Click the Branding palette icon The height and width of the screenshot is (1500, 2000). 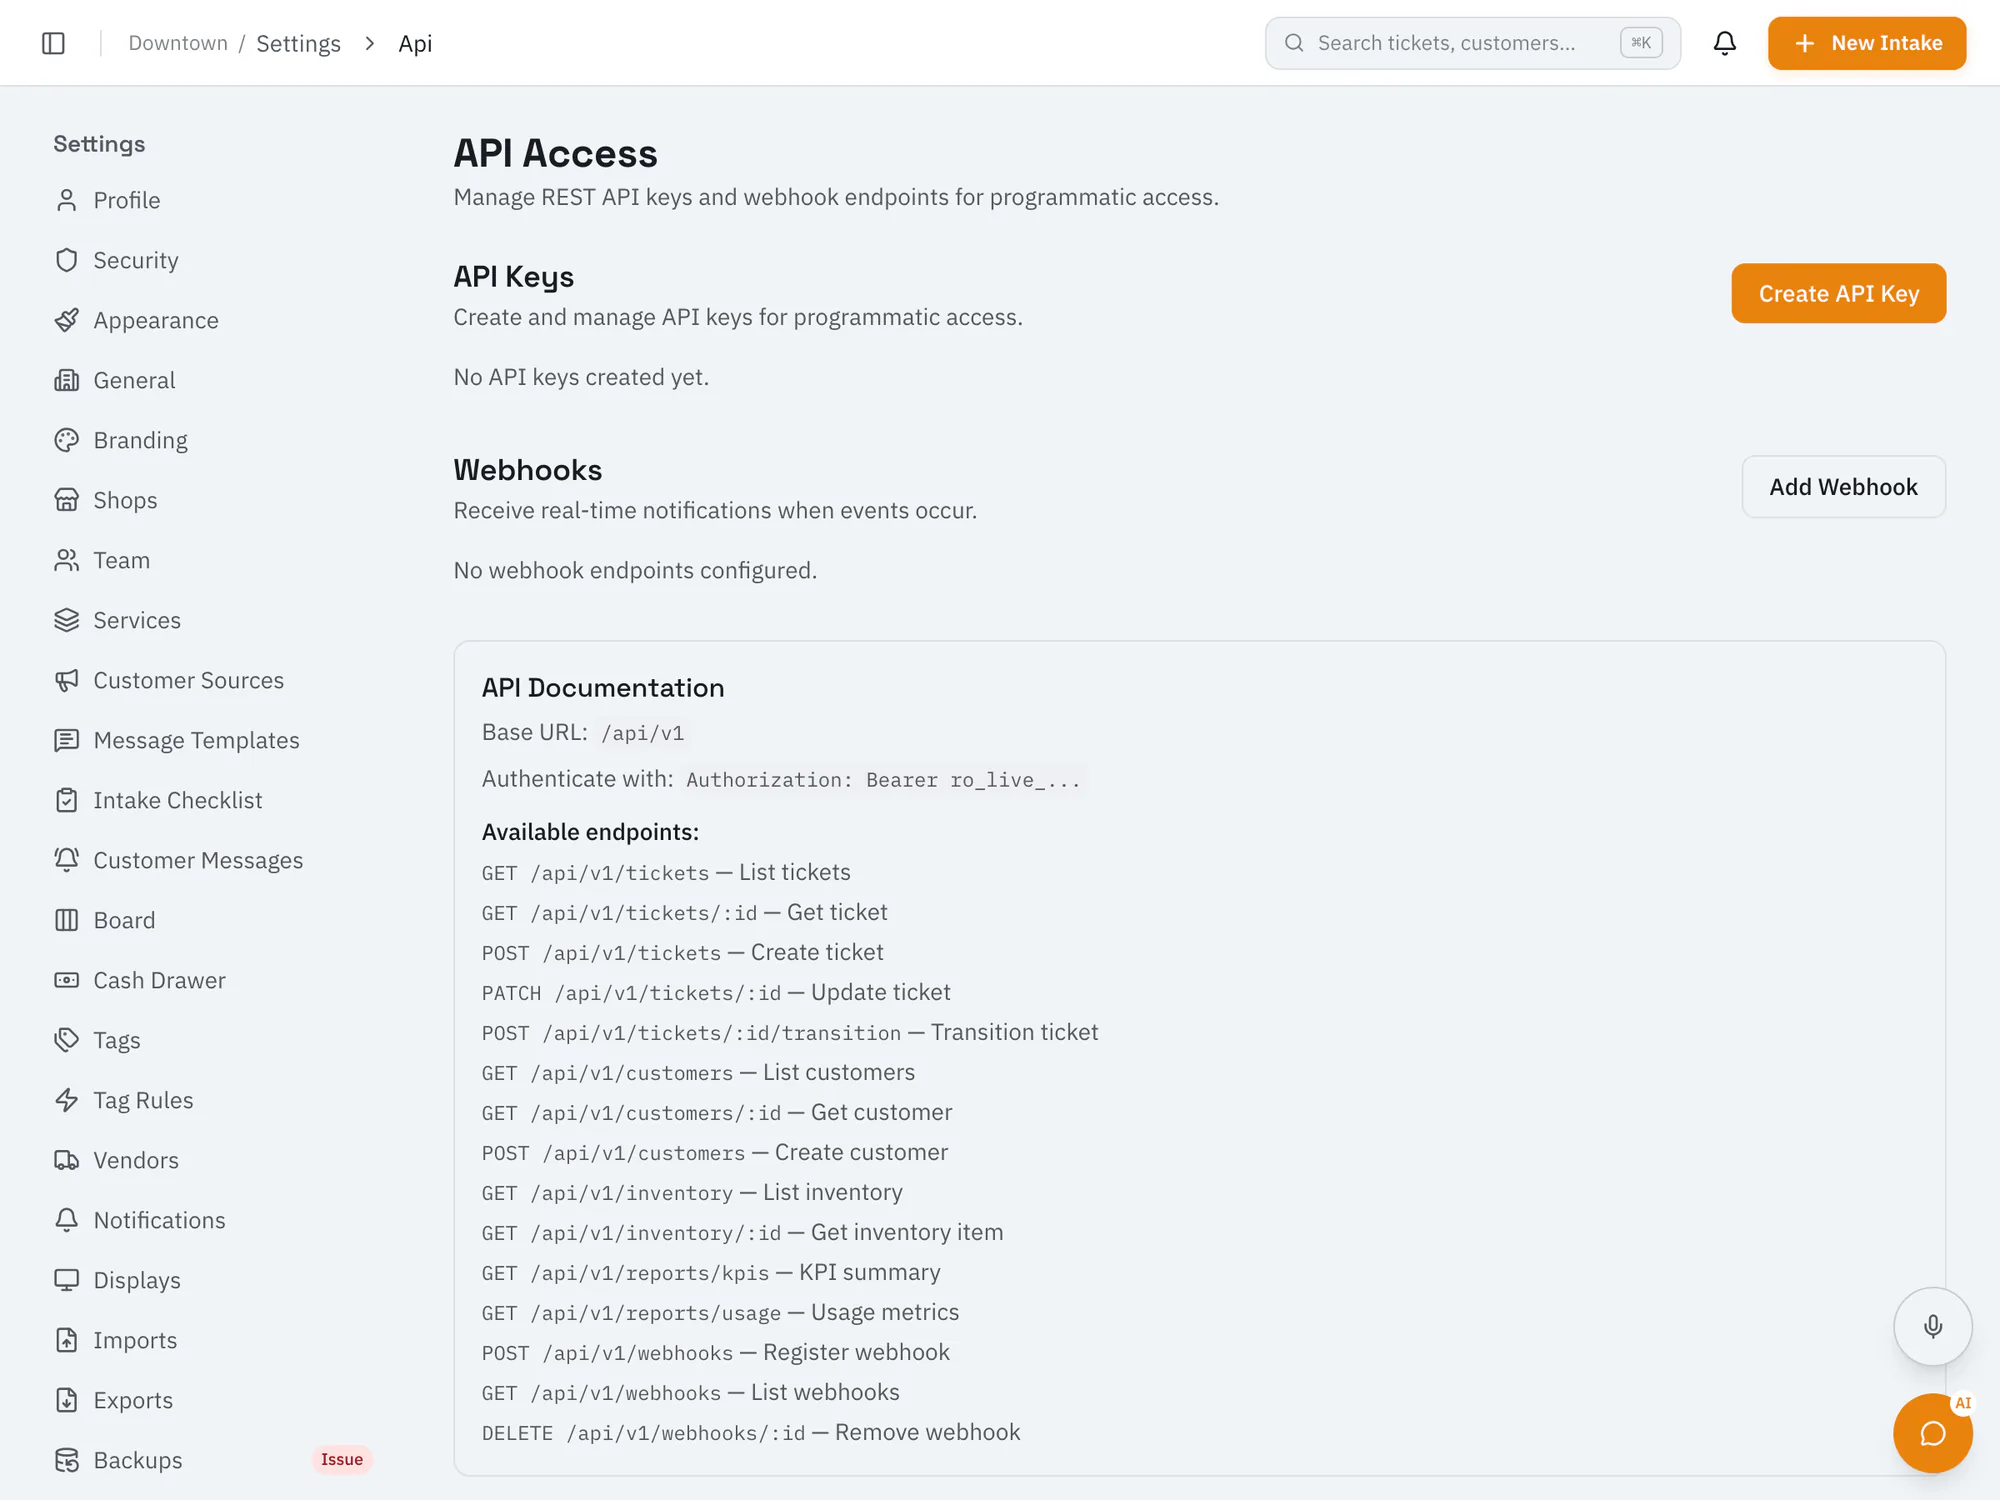coord(67,440)
